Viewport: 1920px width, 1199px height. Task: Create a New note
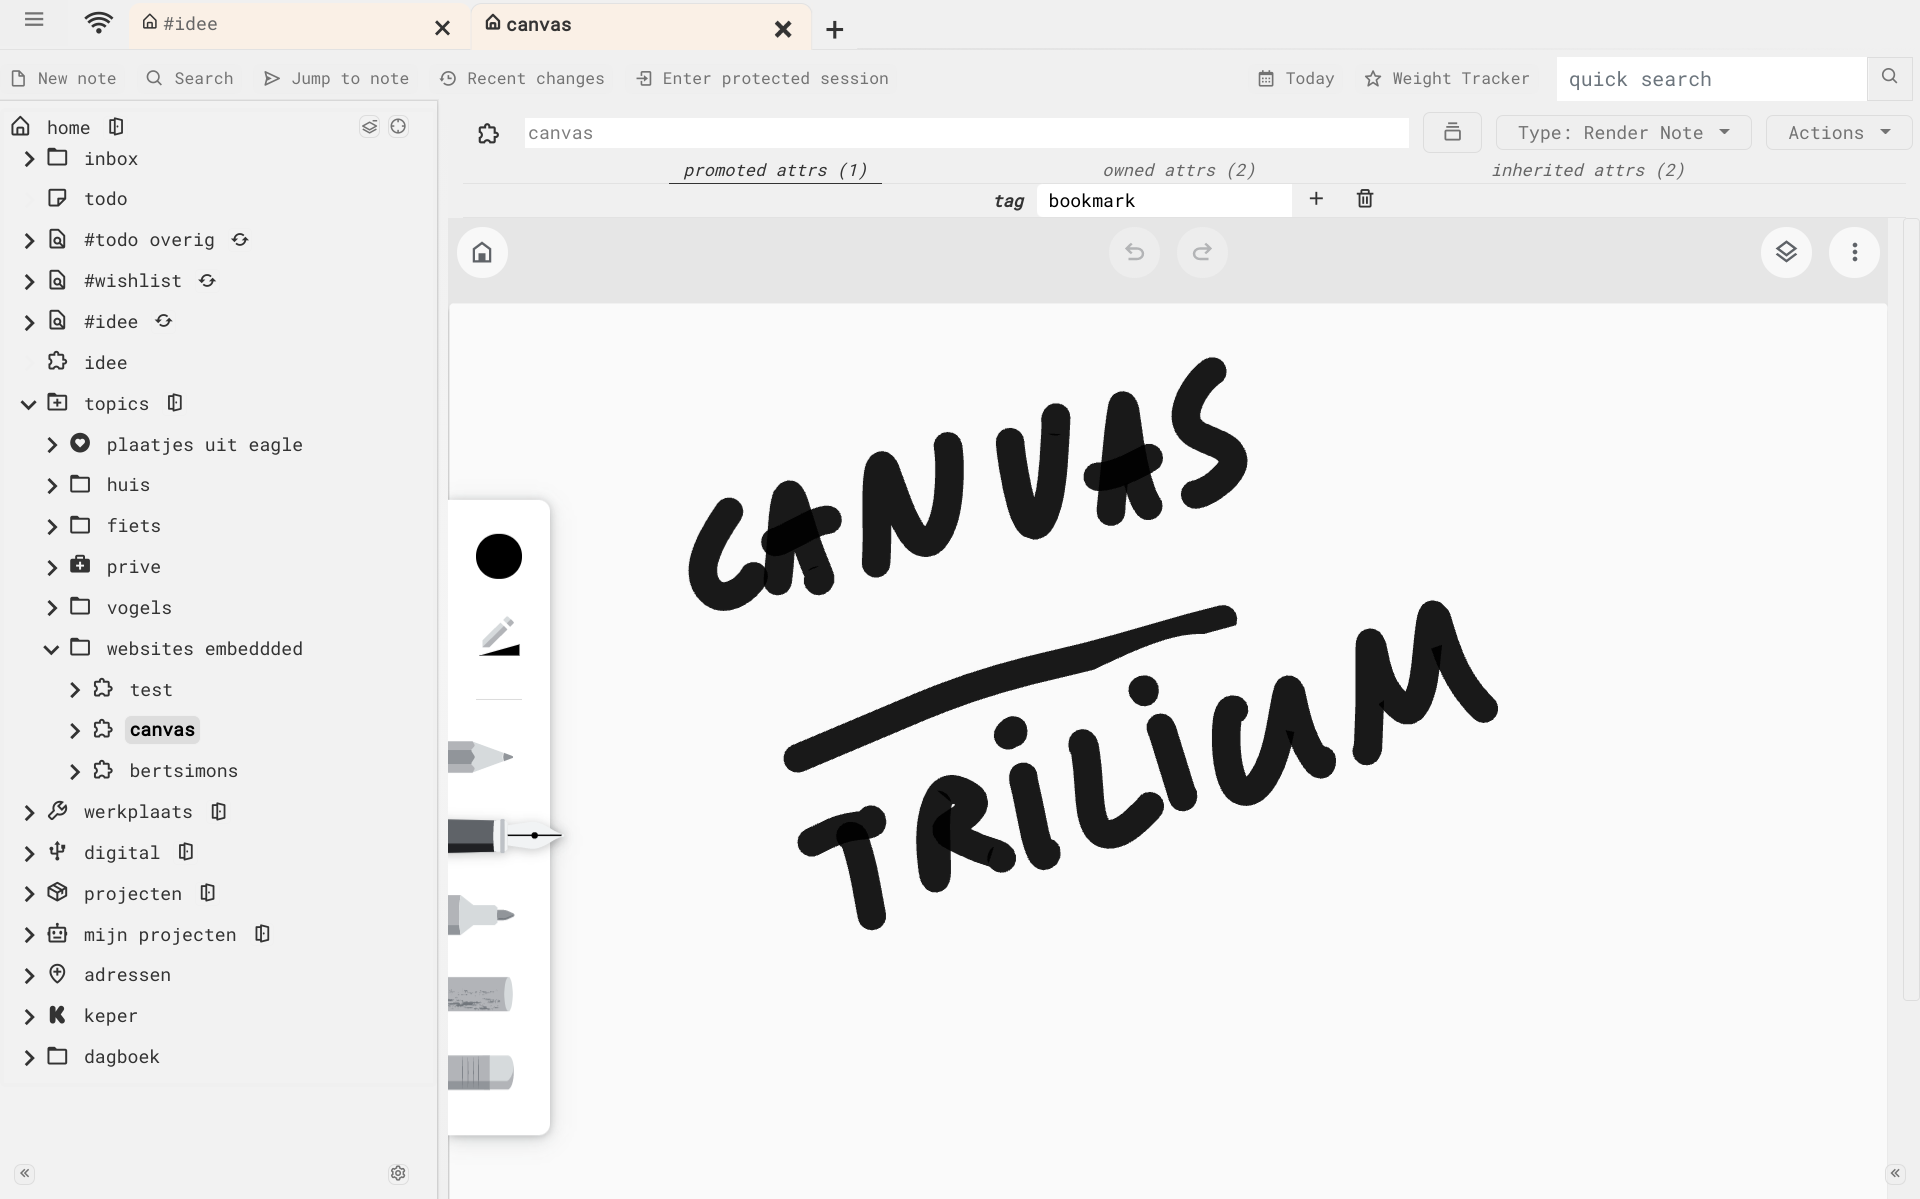(64, 78)
